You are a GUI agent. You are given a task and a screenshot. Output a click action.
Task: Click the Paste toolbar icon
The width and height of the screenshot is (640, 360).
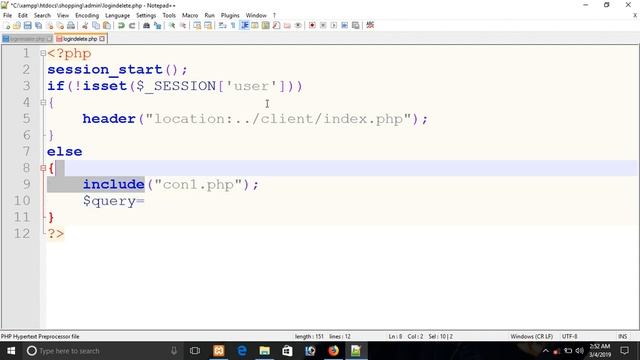point(107,25)
